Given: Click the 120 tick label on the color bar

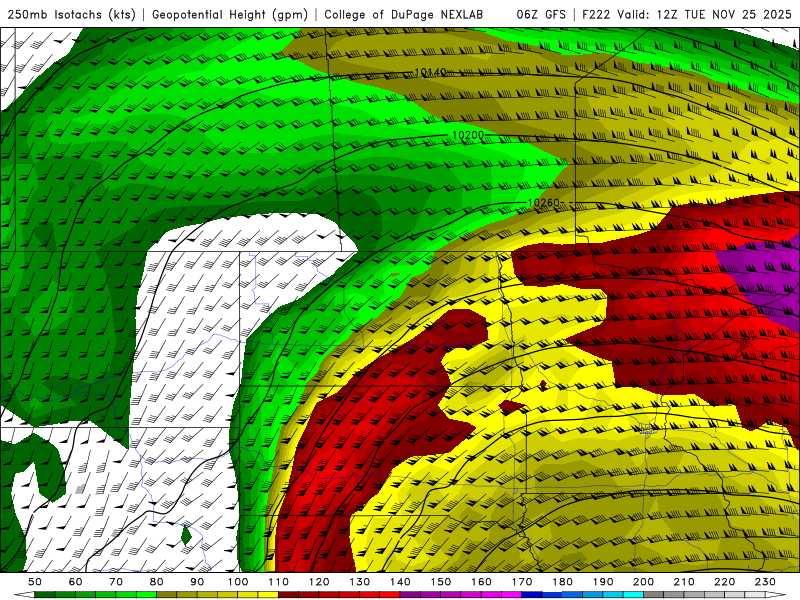Looking at the screenshot, I should point(319,582).
